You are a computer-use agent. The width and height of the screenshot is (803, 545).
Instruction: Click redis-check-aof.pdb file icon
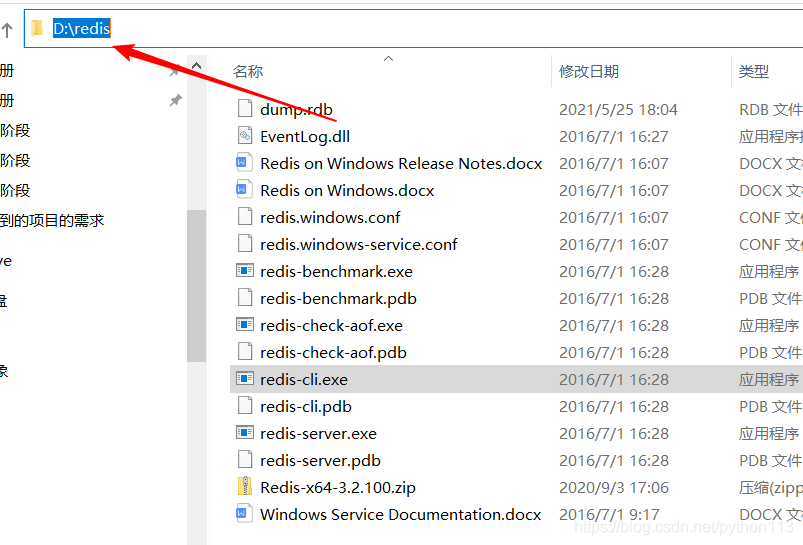click(245, 352)
